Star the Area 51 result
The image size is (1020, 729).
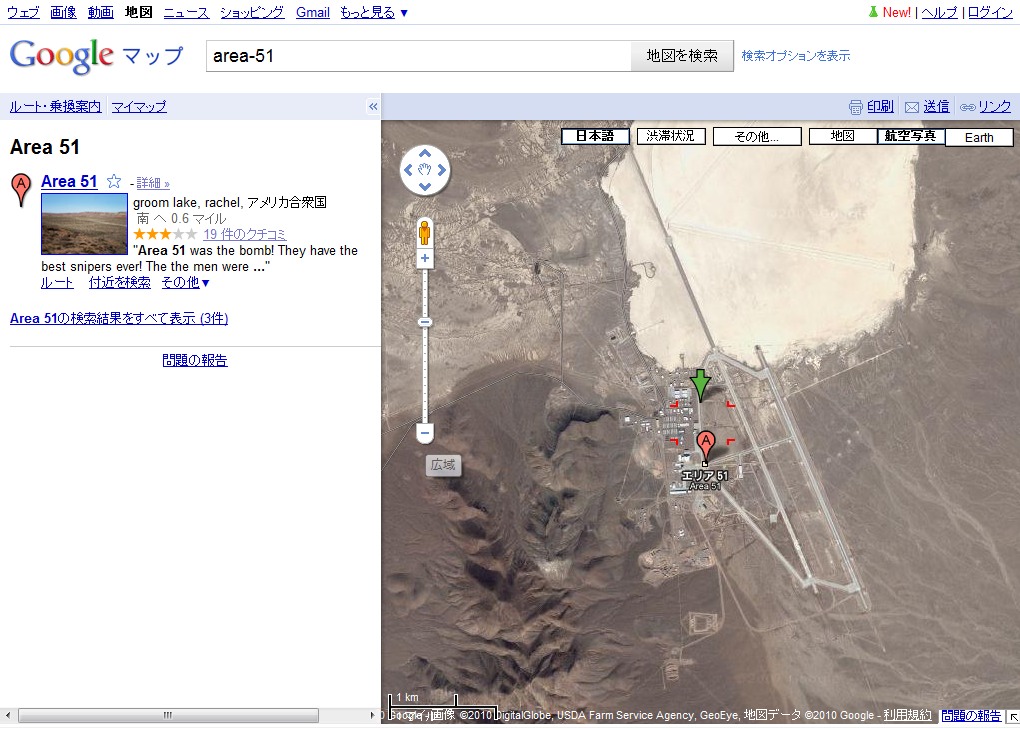114,181
